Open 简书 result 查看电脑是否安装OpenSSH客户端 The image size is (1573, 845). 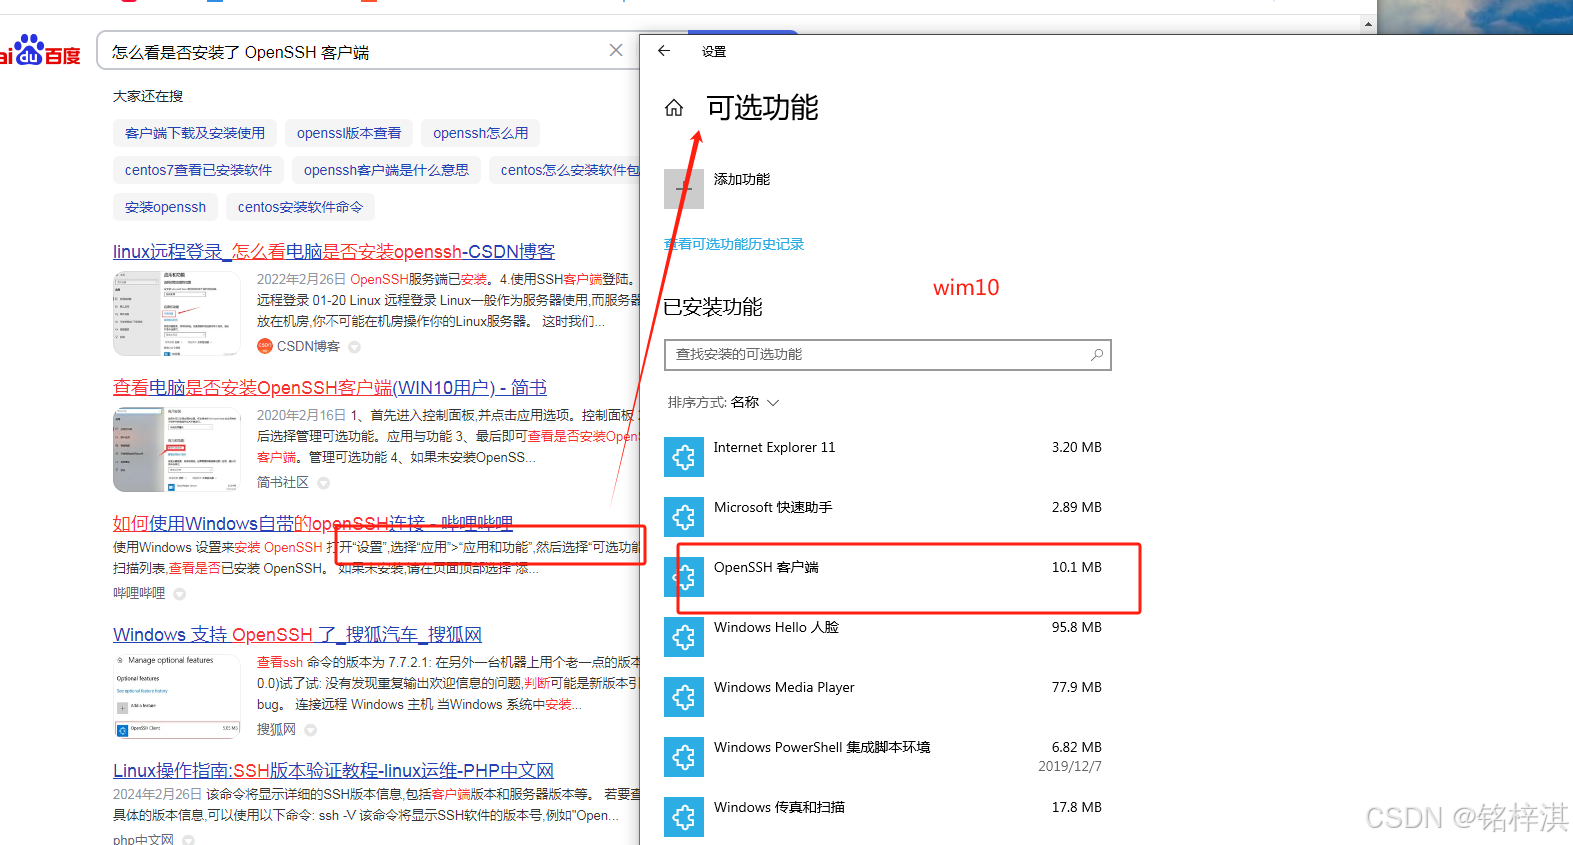click(330, 388)
